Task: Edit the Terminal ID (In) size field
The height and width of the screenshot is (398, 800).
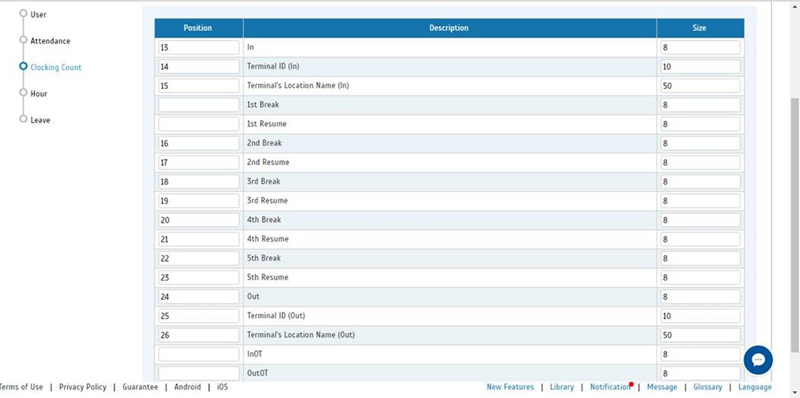Action: click(x=700, y=66)
